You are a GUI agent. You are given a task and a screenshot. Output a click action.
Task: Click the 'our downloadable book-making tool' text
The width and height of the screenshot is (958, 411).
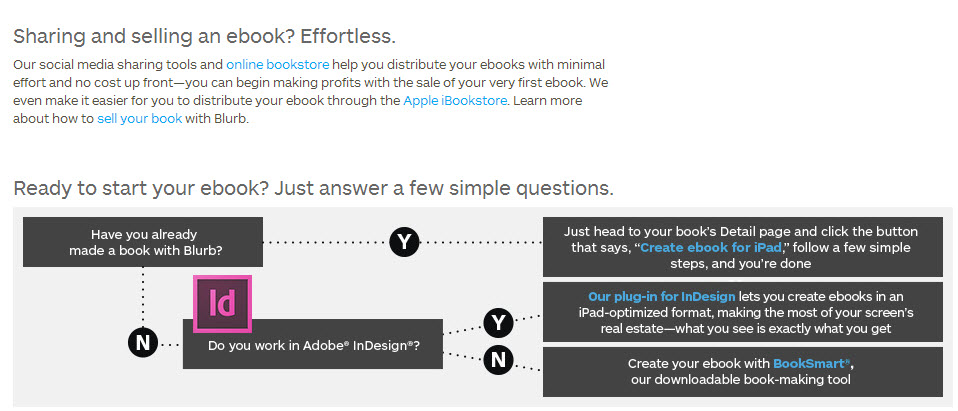(741, 380)
